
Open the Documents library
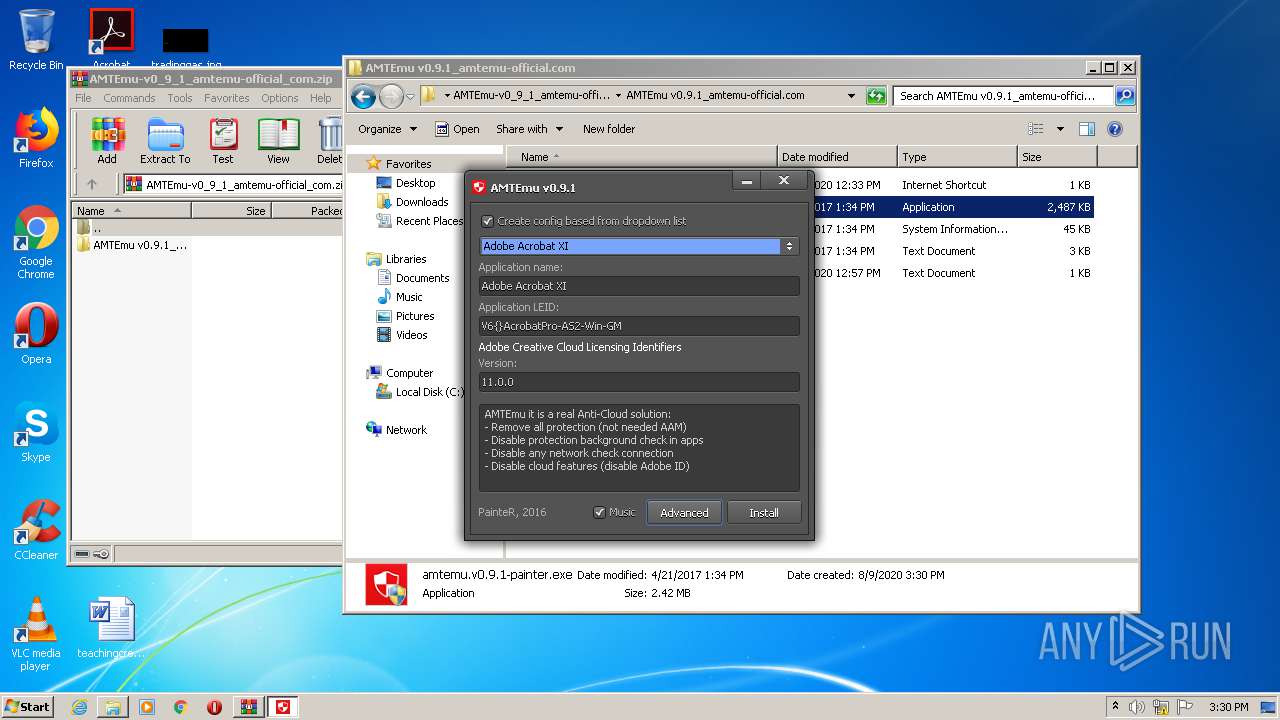point(413,278)
